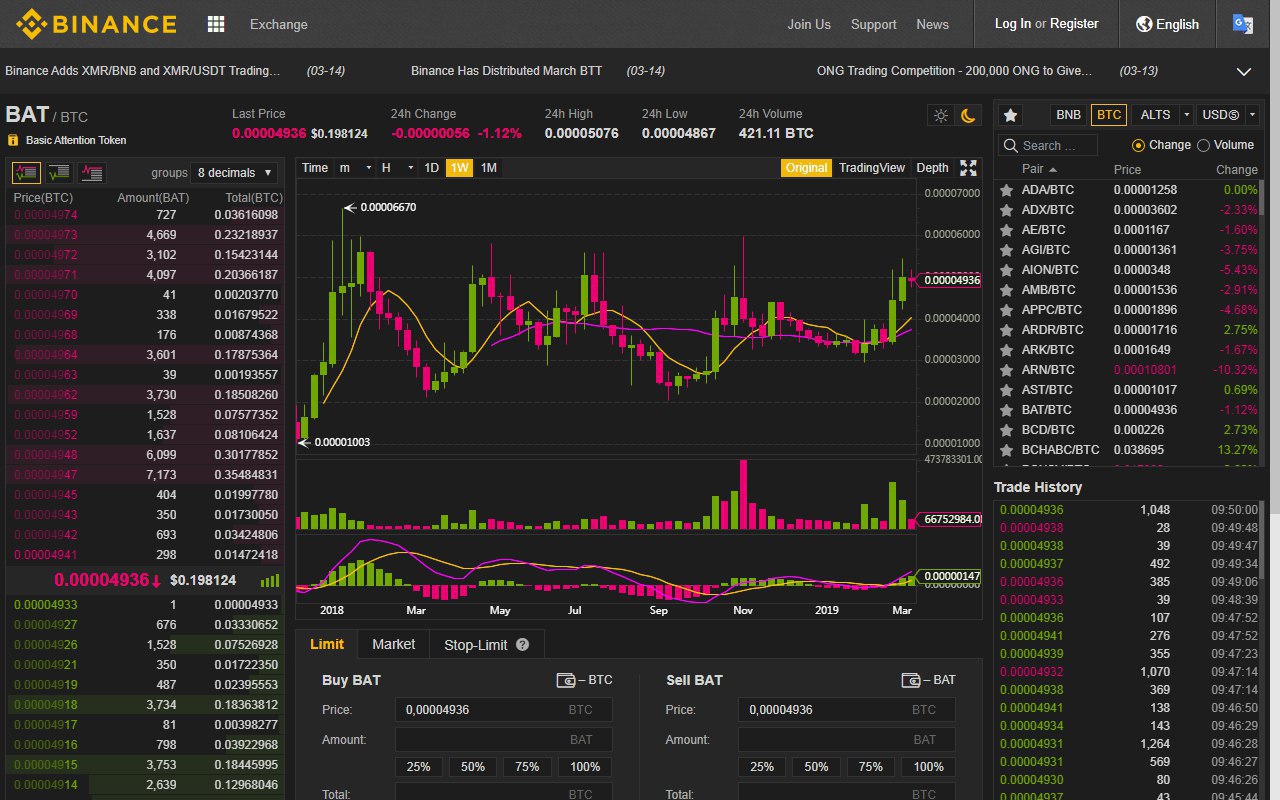Set buy amount to 25%
The image size is (1280, 800).
pyautogui.click(x=419, y=767)
